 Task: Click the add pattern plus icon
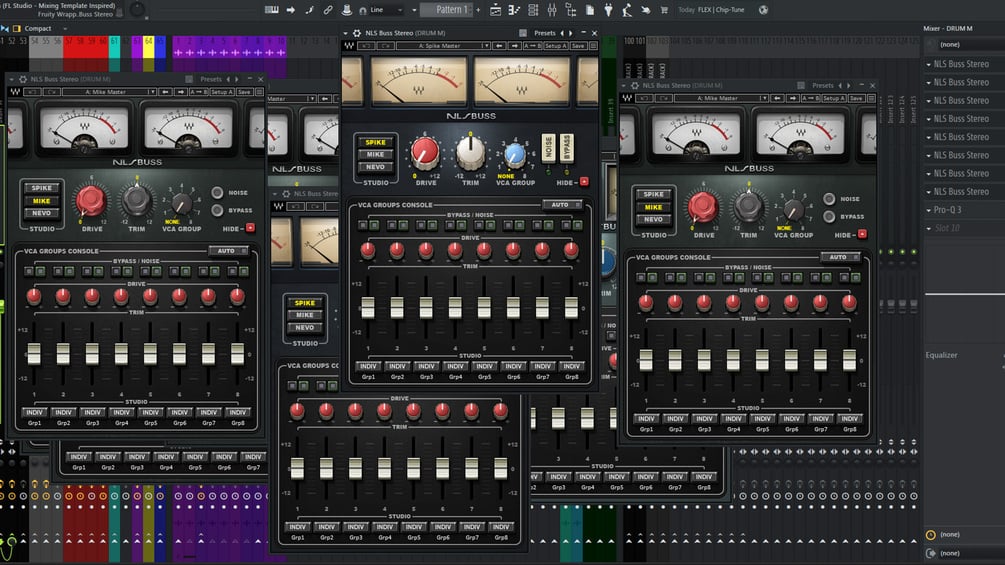[478, 10]
